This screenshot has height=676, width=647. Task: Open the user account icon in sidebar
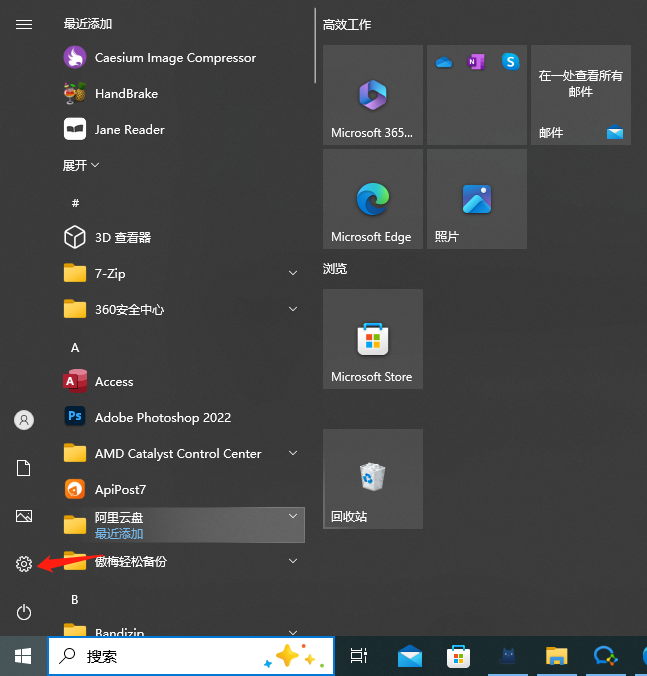(x=24, y=420)
